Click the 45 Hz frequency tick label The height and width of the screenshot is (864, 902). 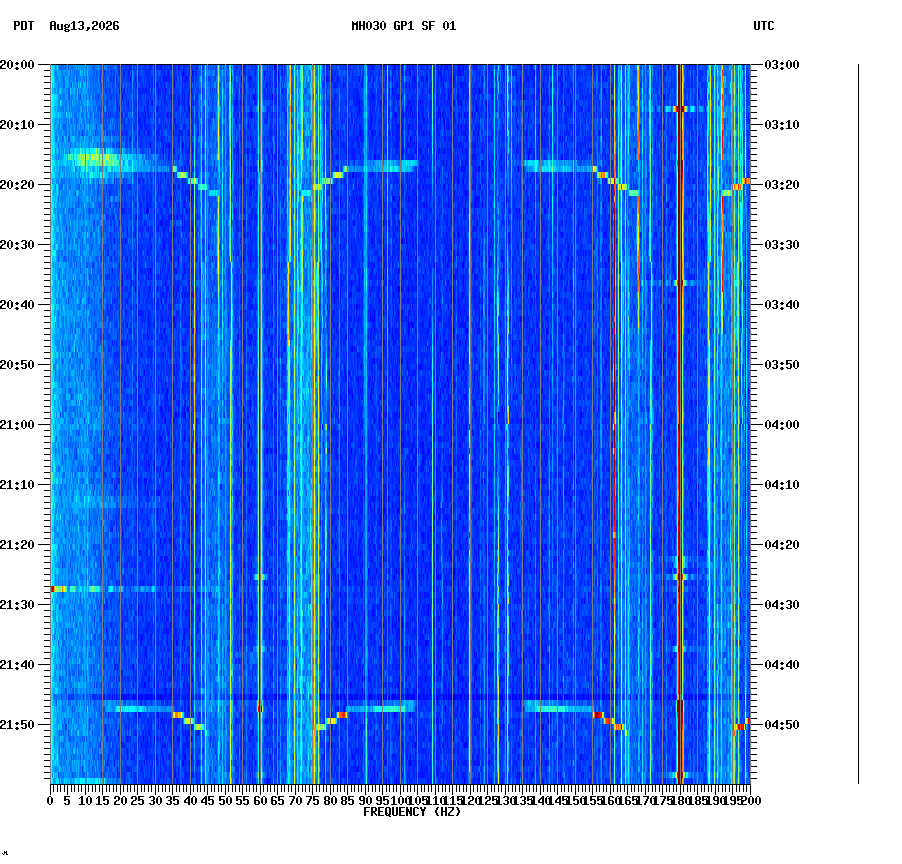tap(208, 801)
